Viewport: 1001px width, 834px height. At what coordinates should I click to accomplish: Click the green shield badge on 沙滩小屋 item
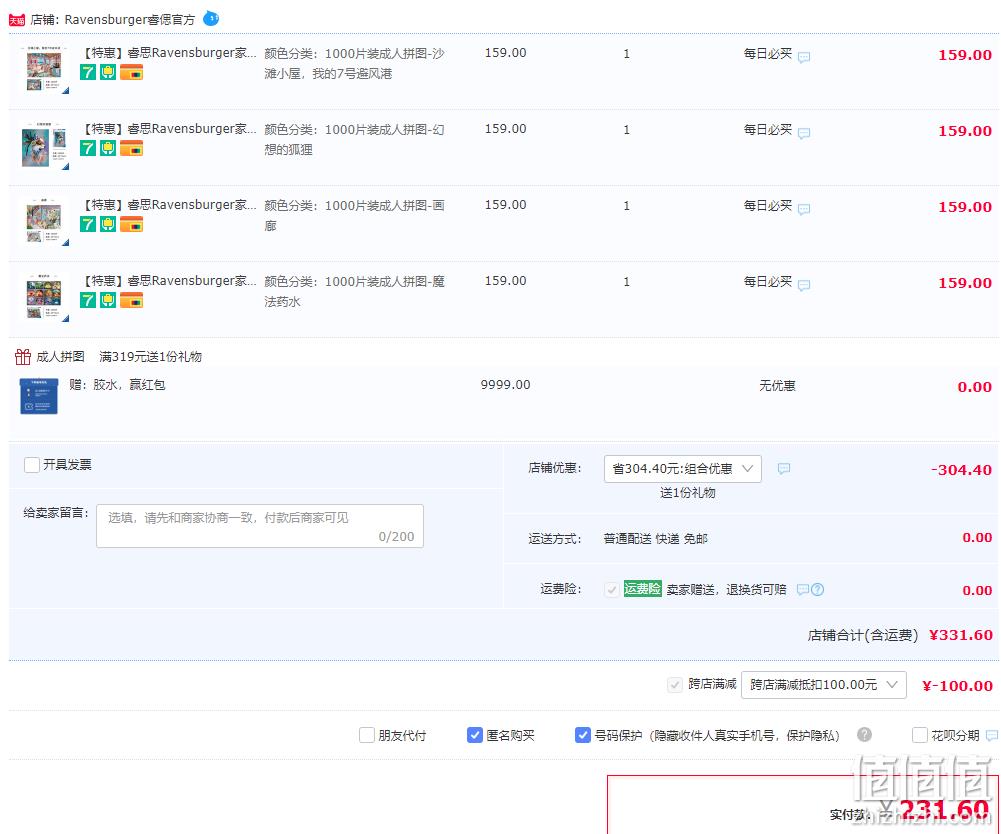[108, 73]
